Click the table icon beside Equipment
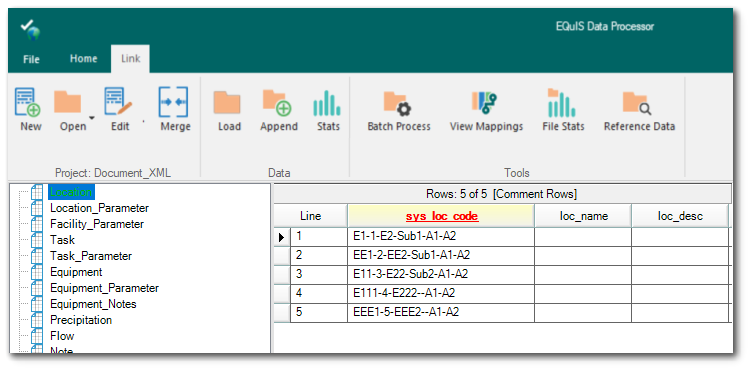749x369 pixels. tap(37, 272)
